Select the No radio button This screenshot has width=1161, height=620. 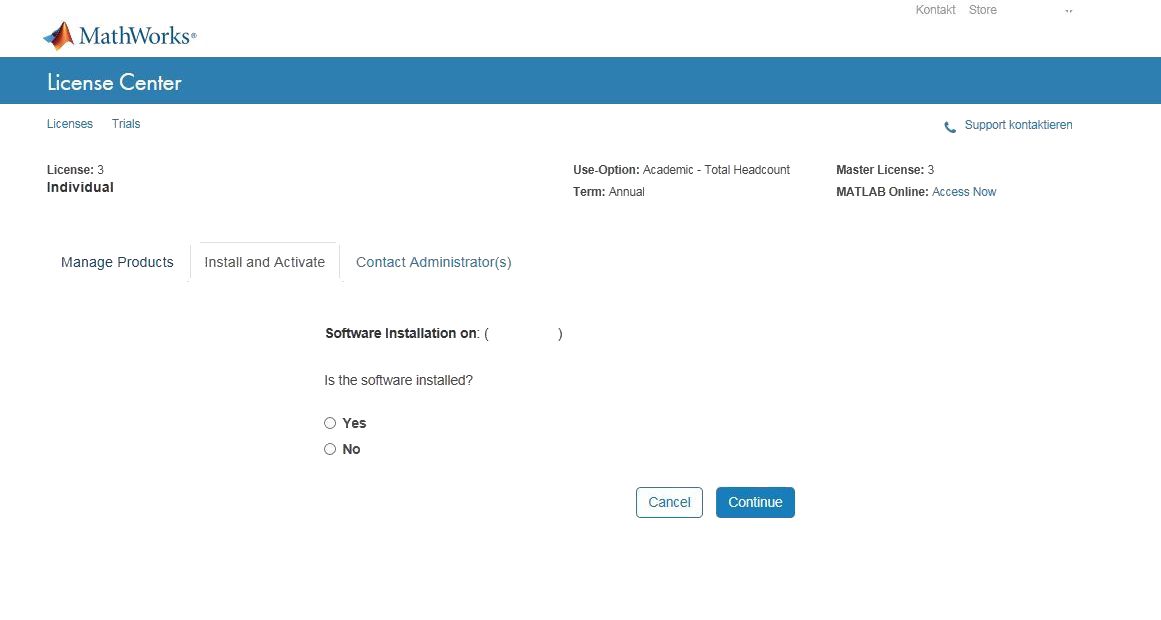point(330,449)
